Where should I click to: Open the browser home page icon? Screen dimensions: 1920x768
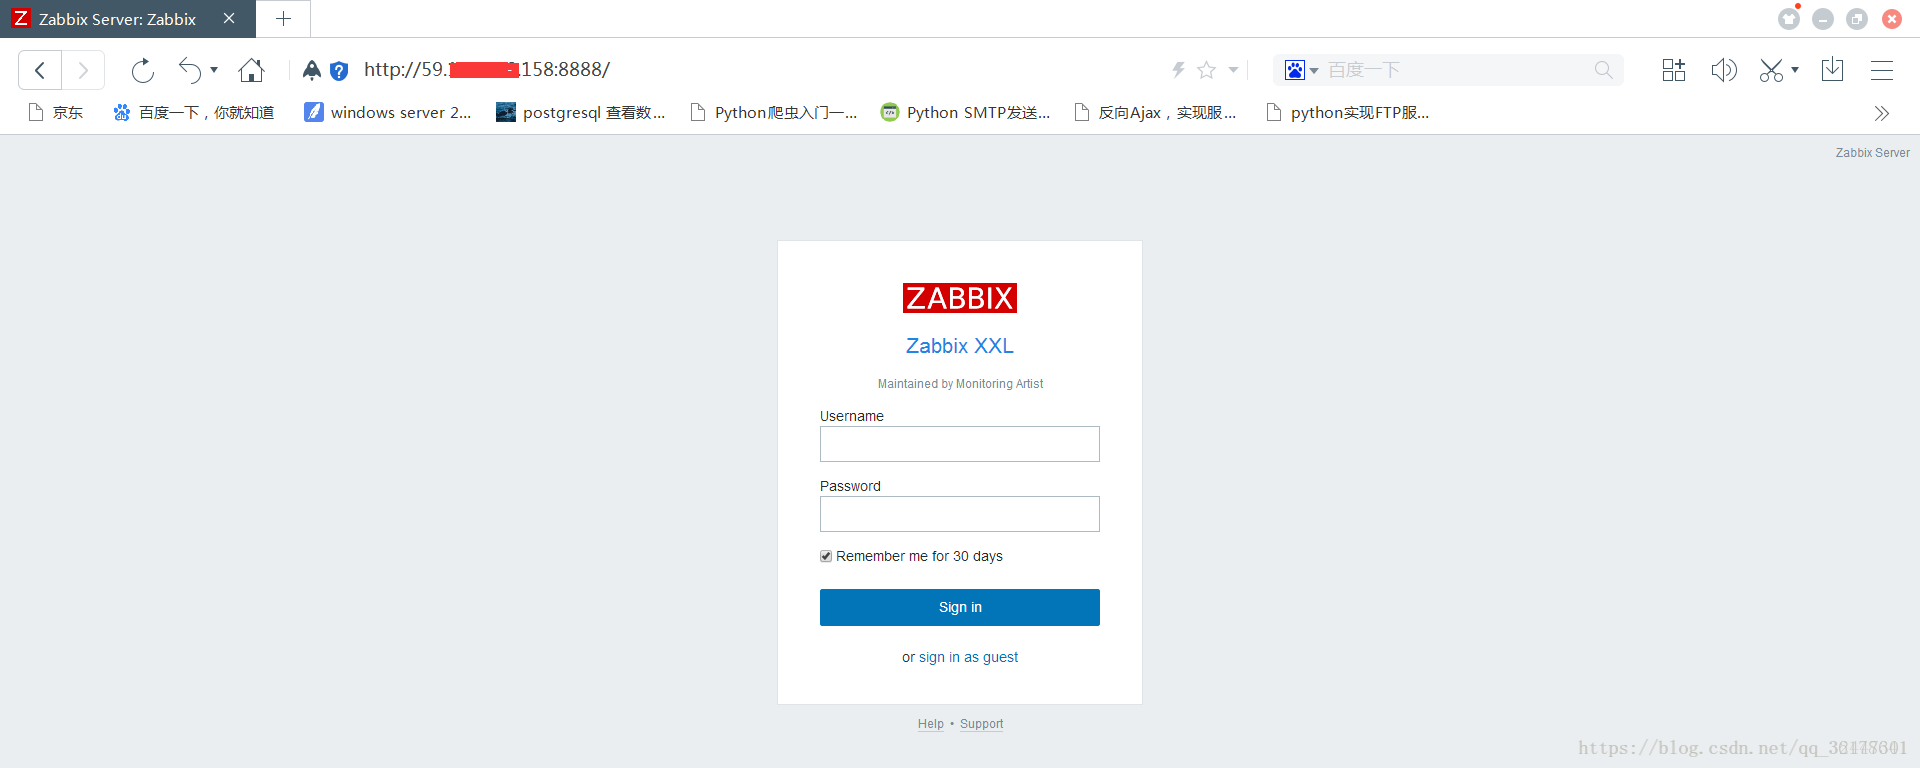[251, 70]
